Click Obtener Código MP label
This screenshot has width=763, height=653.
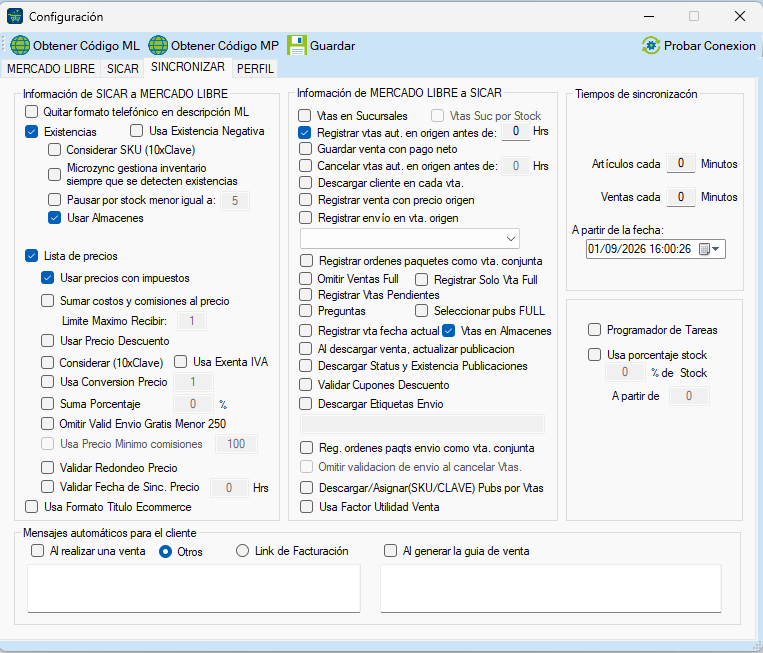225,46
